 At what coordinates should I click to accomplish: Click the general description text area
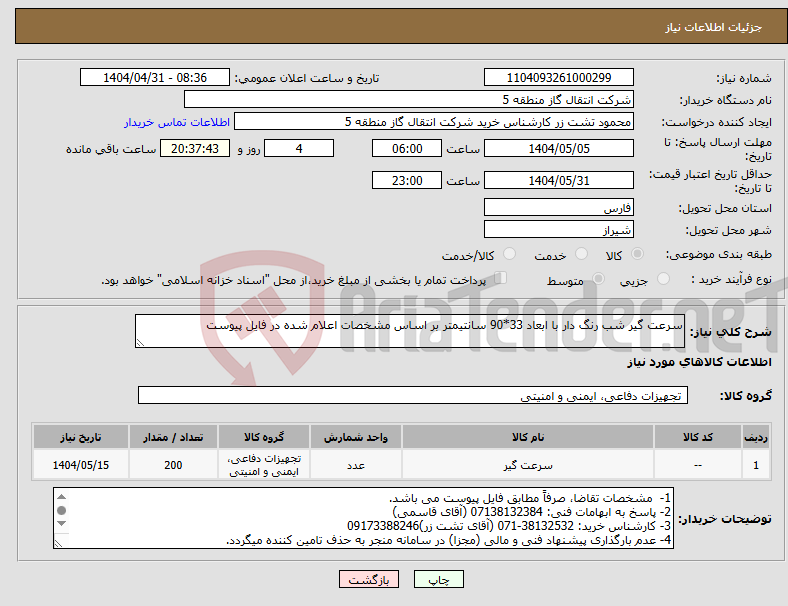[x=410, y=331]
